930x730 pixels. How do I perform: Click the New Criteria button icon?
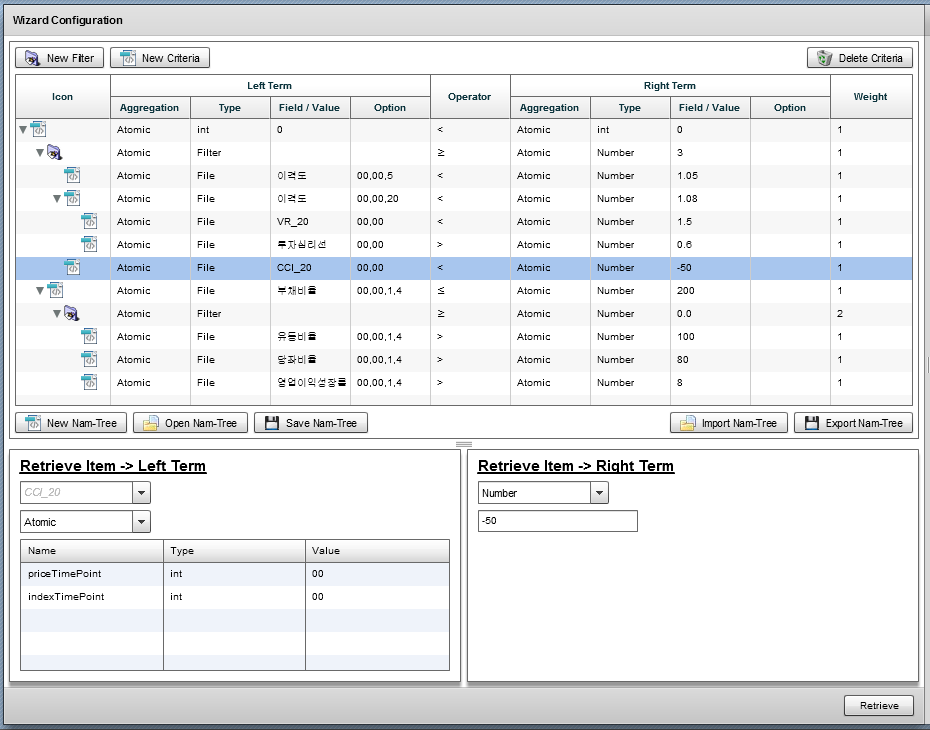(x=127, y=58)
